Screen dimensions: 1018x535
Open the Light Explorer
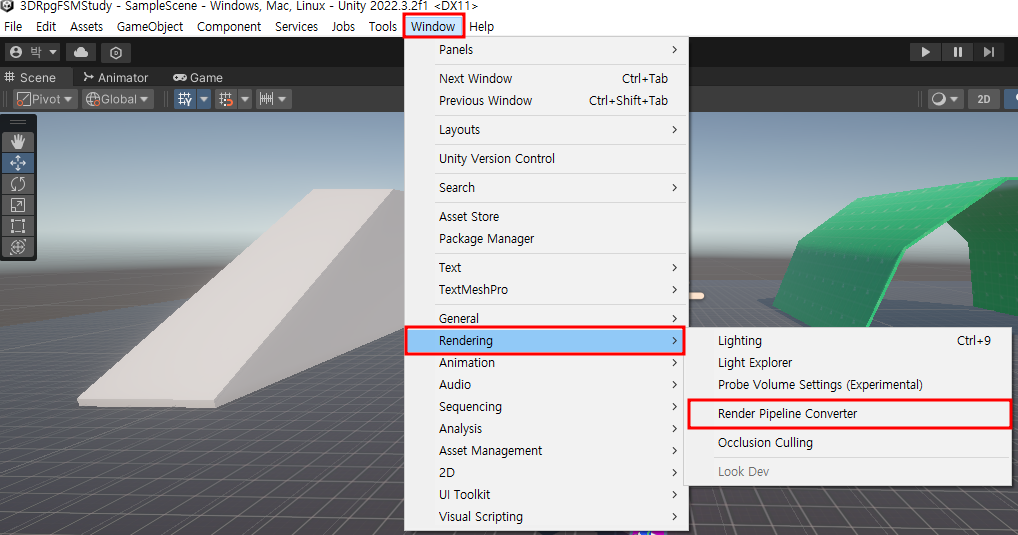point(849,363)
